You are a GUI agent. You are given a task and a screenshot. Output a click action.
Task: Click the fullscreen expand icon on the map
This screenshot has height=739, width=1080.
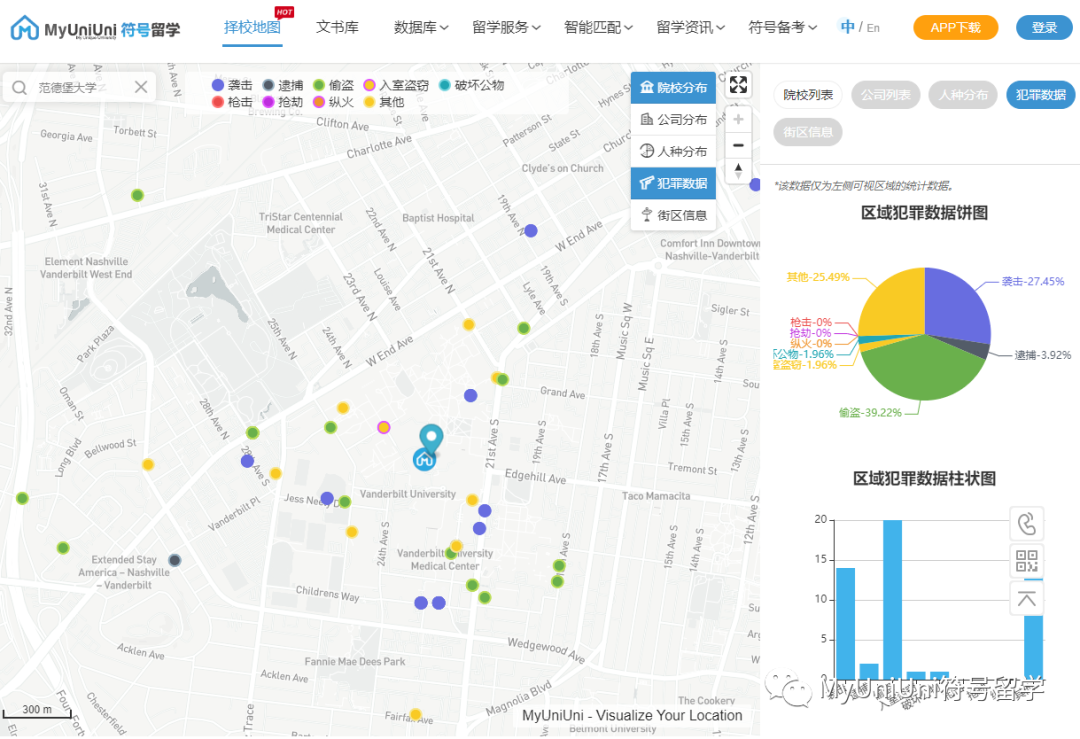[x=738, y=85]
